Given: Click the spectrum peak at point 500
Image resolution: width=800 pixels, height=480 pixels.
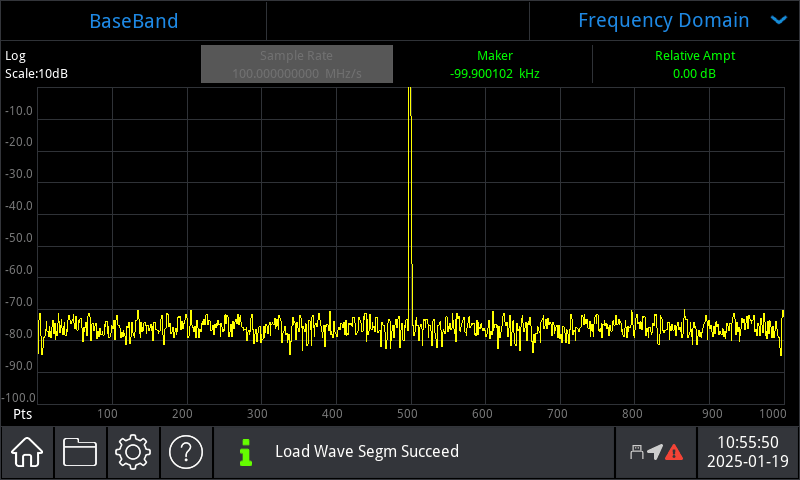Looking at the screenshot, I should point(410,204).
